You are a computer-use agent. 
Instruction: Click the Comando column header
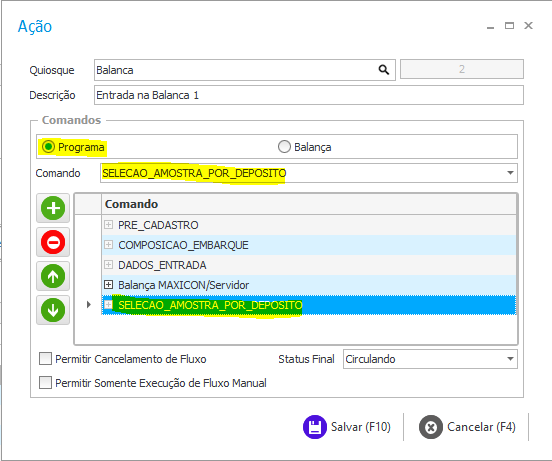(309, 204)
